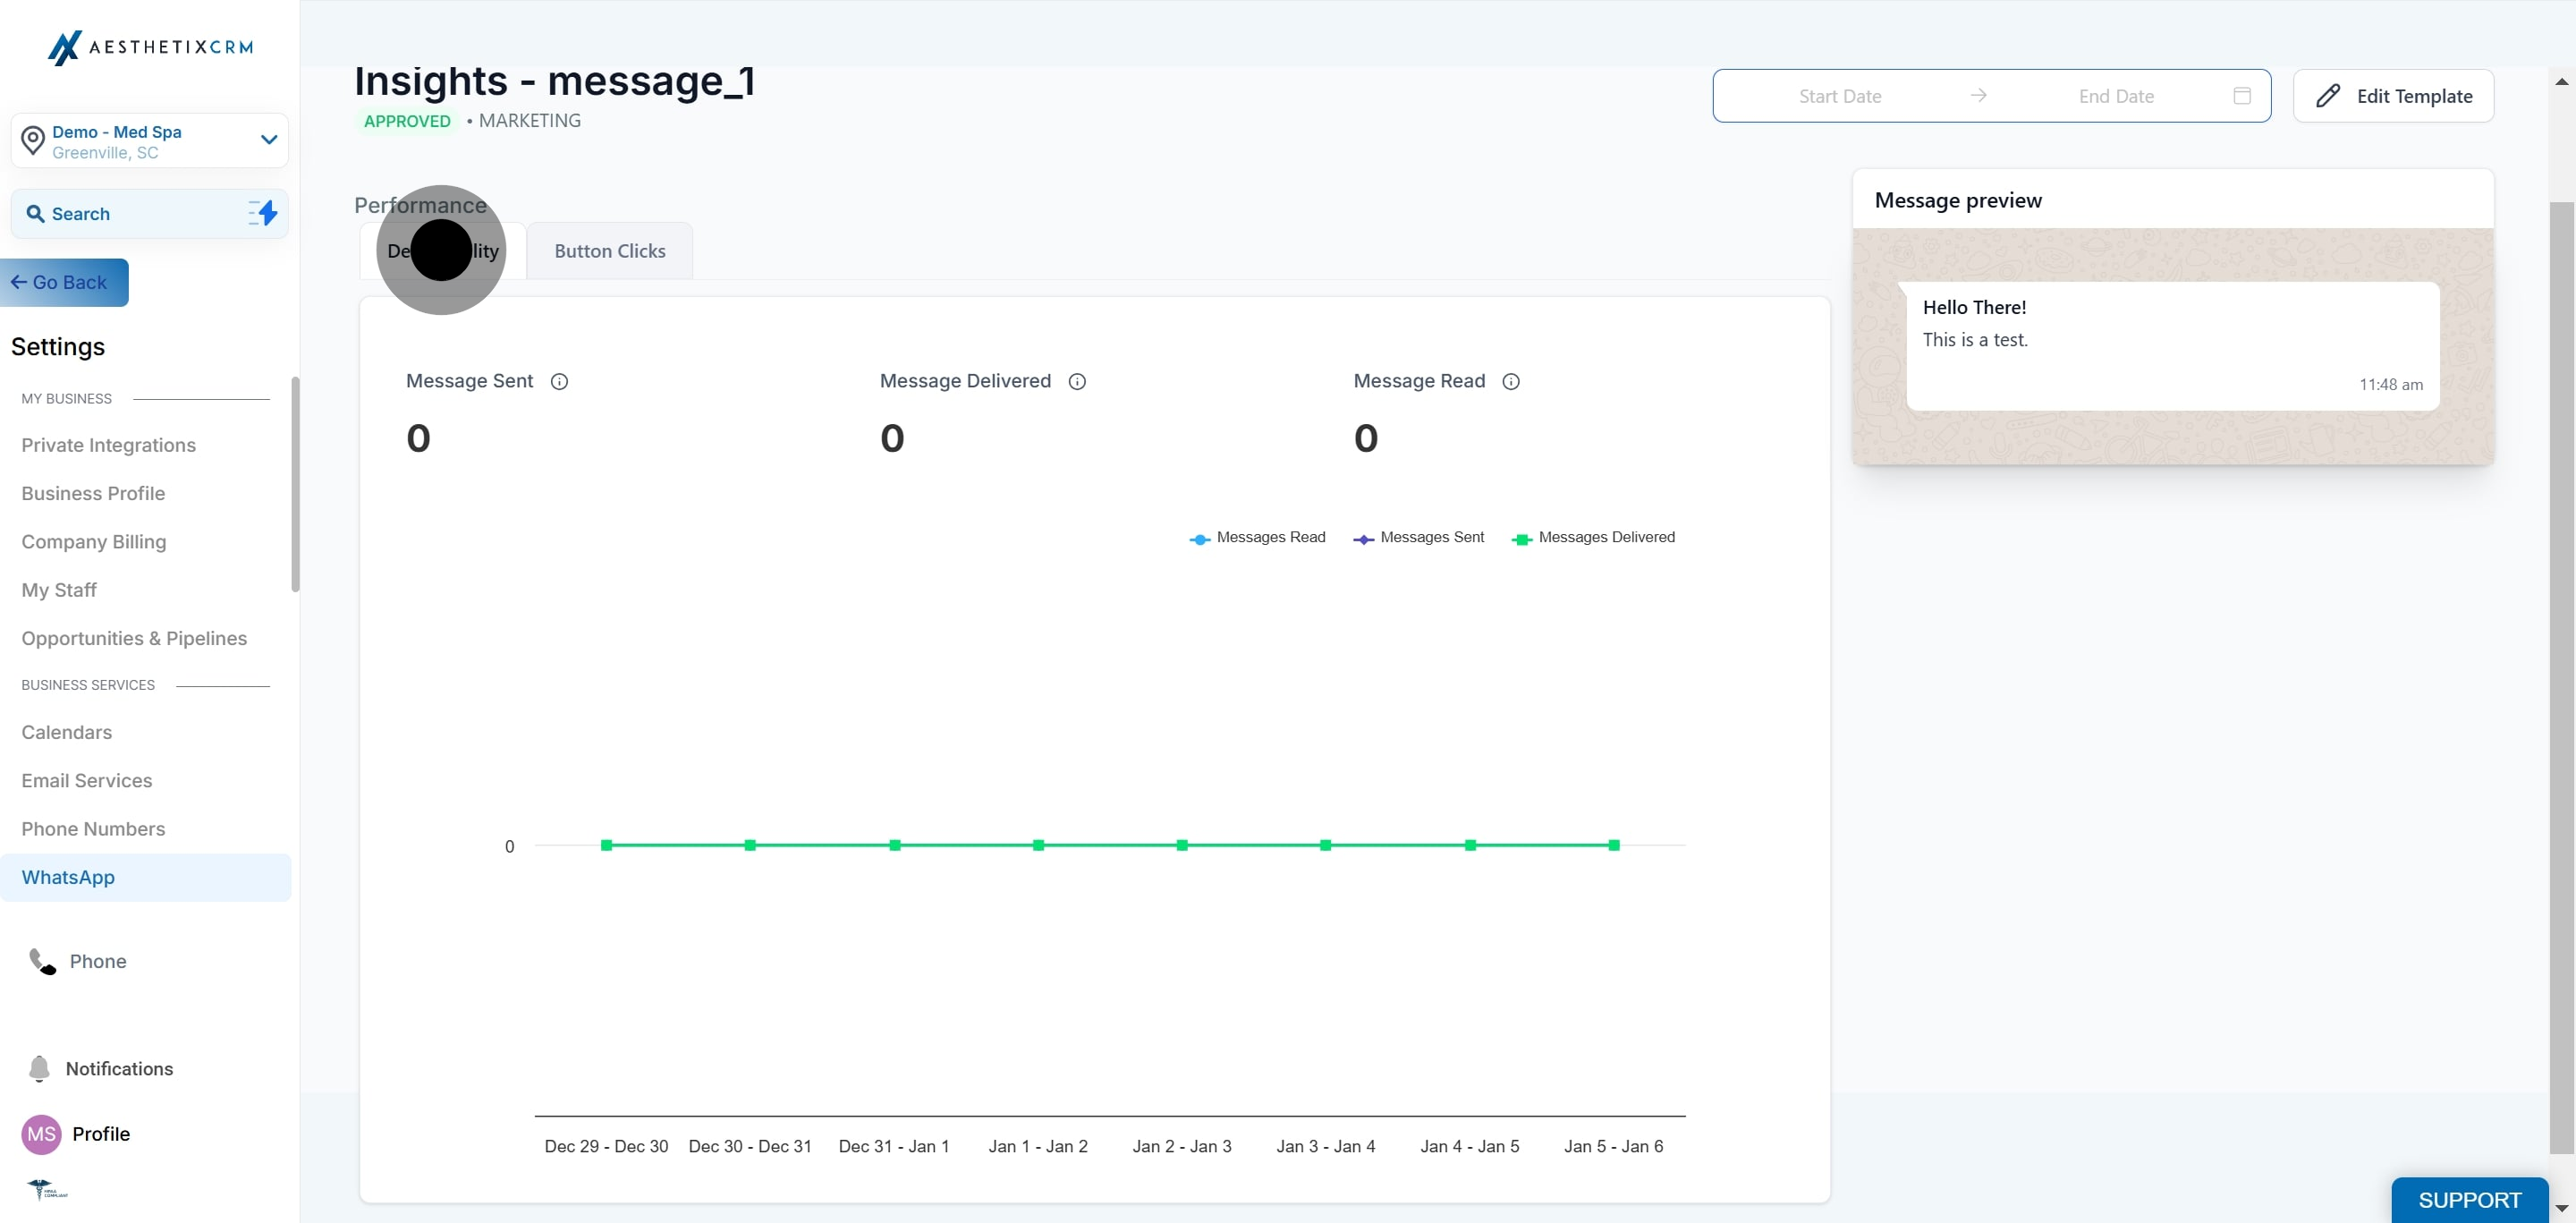The height and width of the screenshot is (1223, 2576).
Task: Click the Jan 1 - Jan 2 data point
Action: (1038, 845)
